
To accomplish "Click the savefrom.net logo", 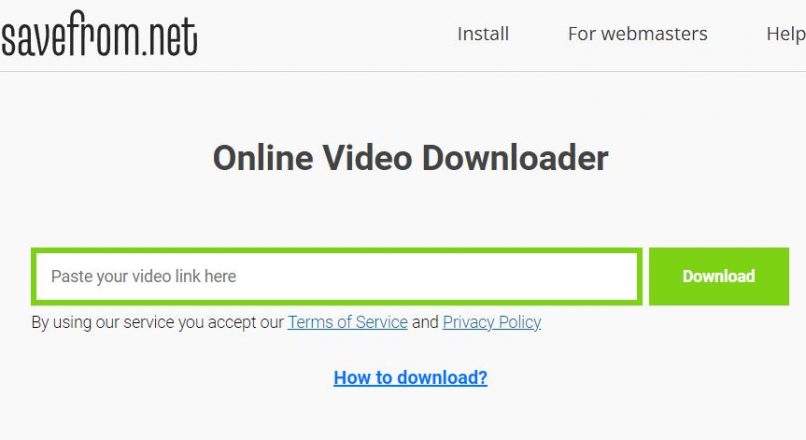I will point(99,35).
